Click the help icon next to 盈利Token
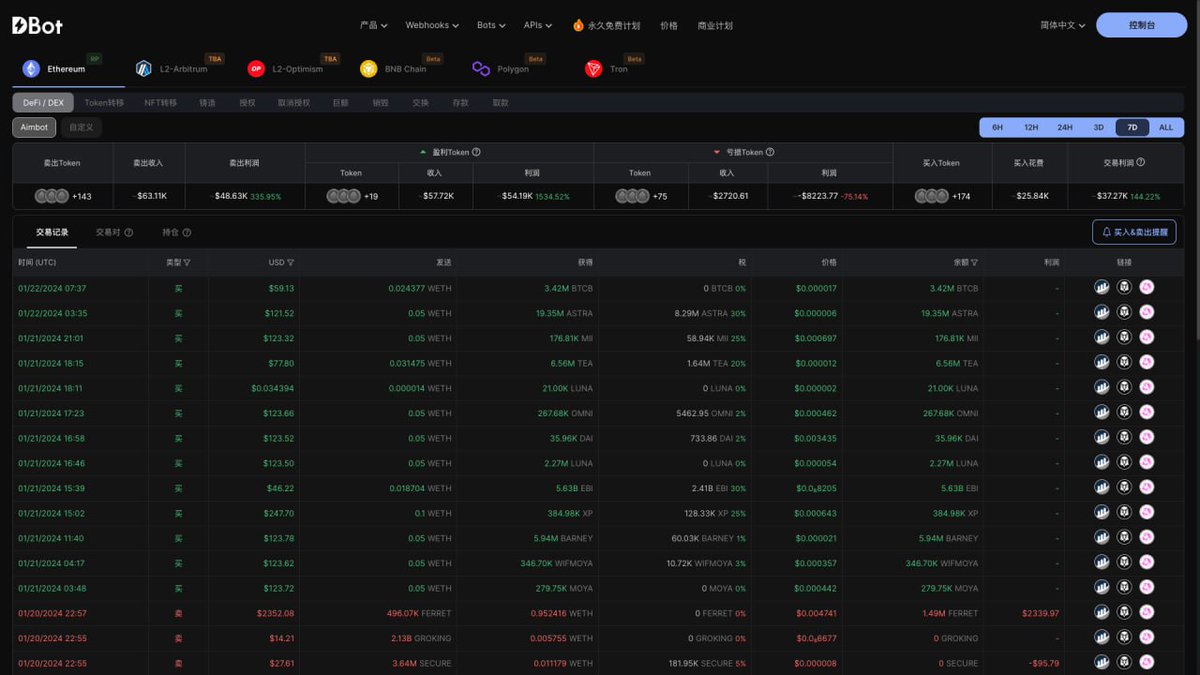Screen dimensions: 1200x675 (476, 152)
